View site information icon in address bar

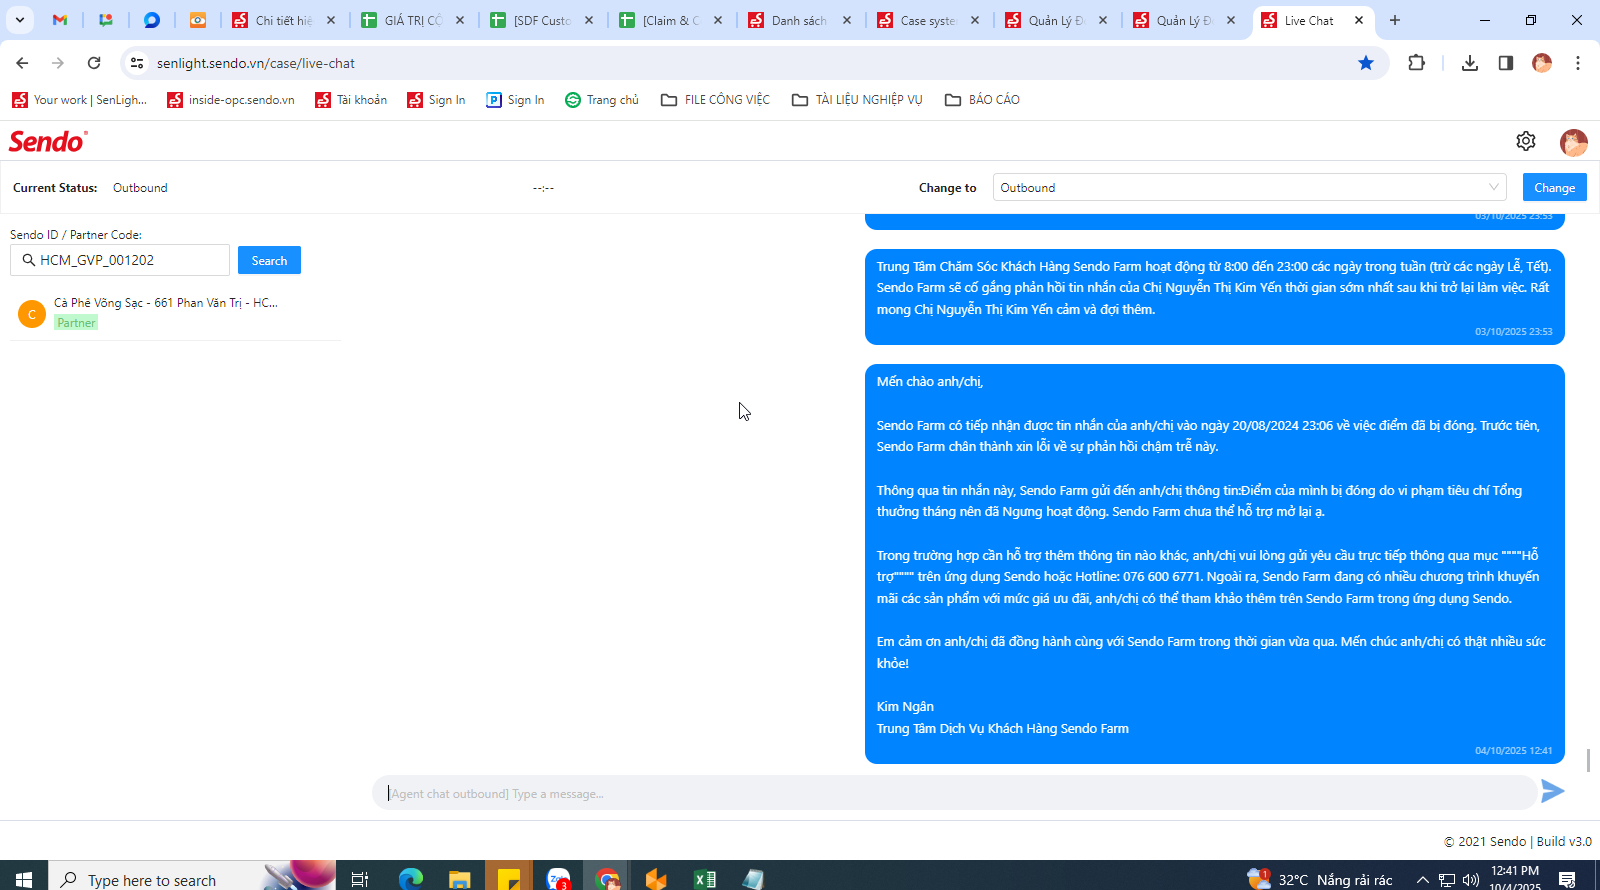click(x=137, y=63)
